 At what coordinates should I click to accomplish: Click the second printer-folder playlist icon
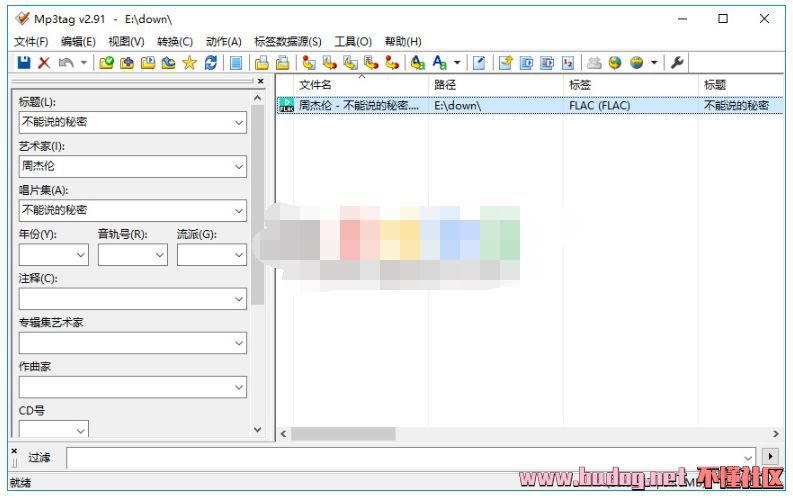point(282,63)
